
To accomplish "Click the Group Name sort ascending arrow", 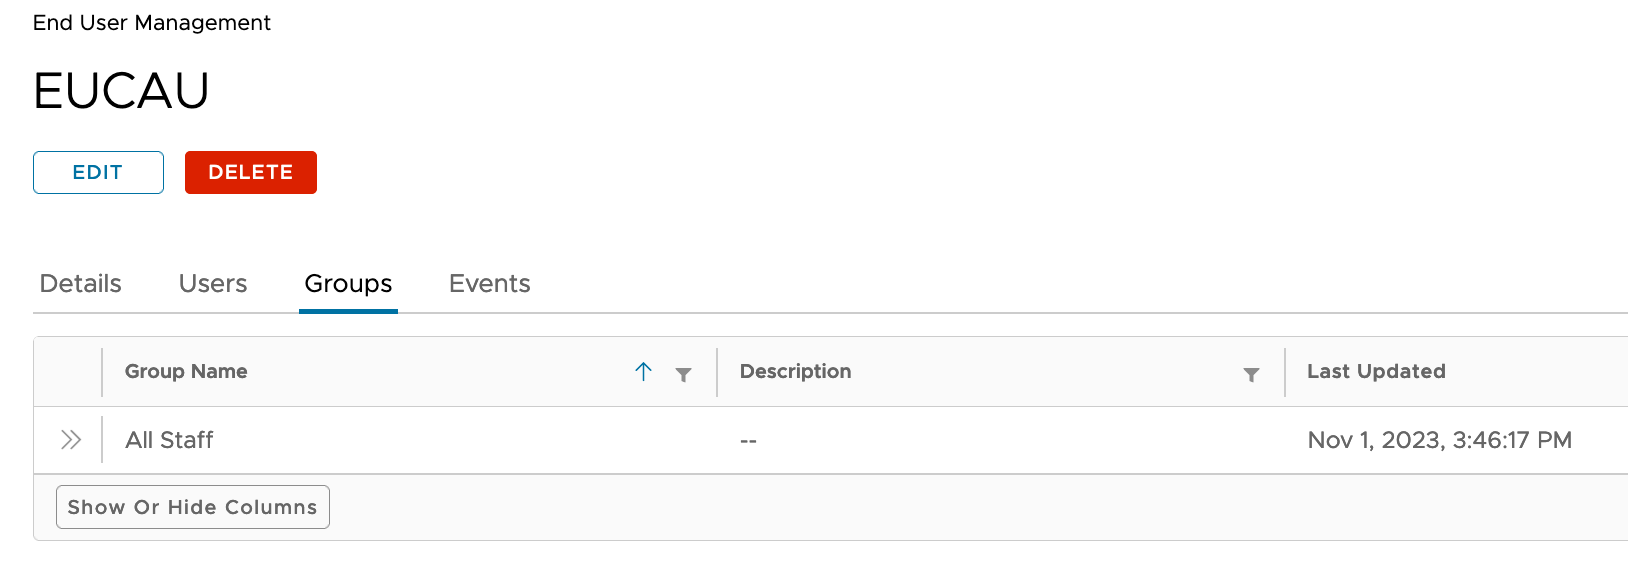I will point(643,372).
